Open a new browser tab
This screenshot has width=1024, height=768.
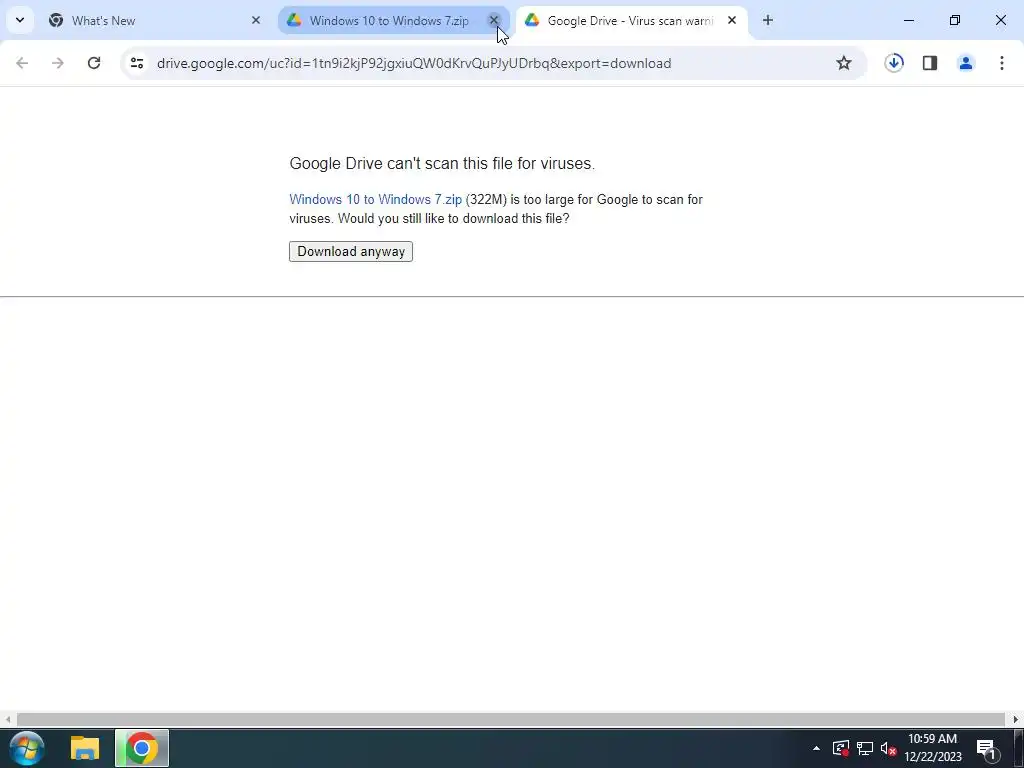[768, 20]
